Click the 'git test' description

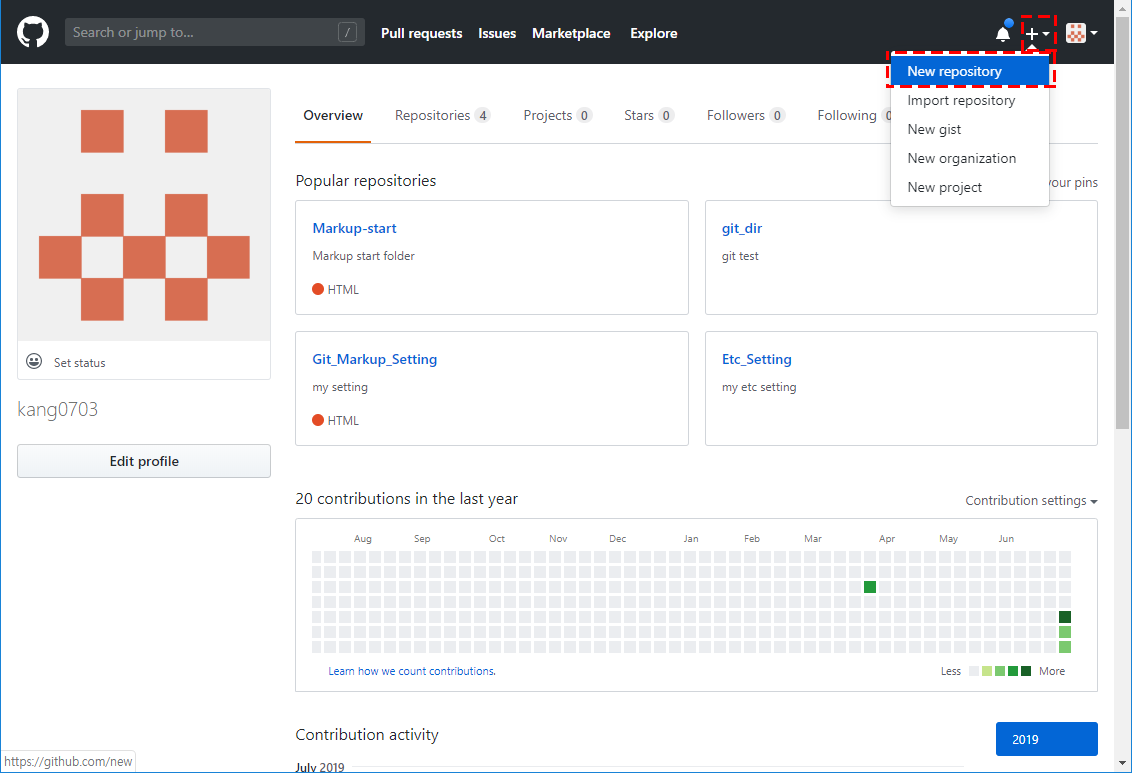pos(740,256)
